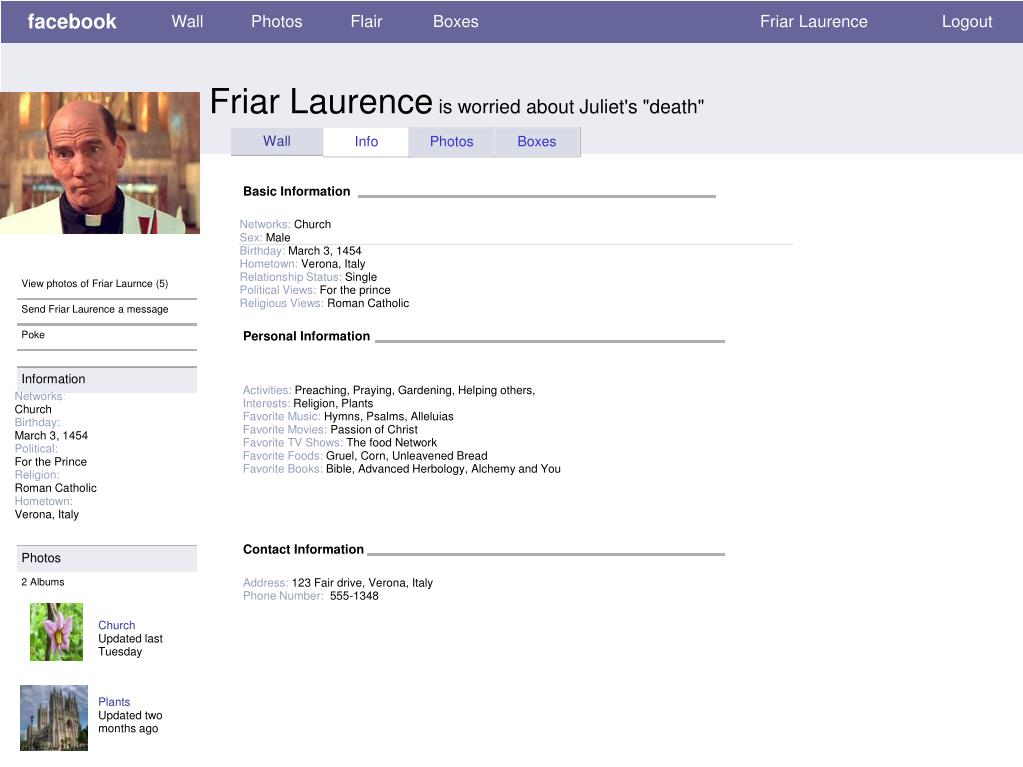Click "Church" under Networks in sidebar
1023x767 pixels.
[33, 409]
